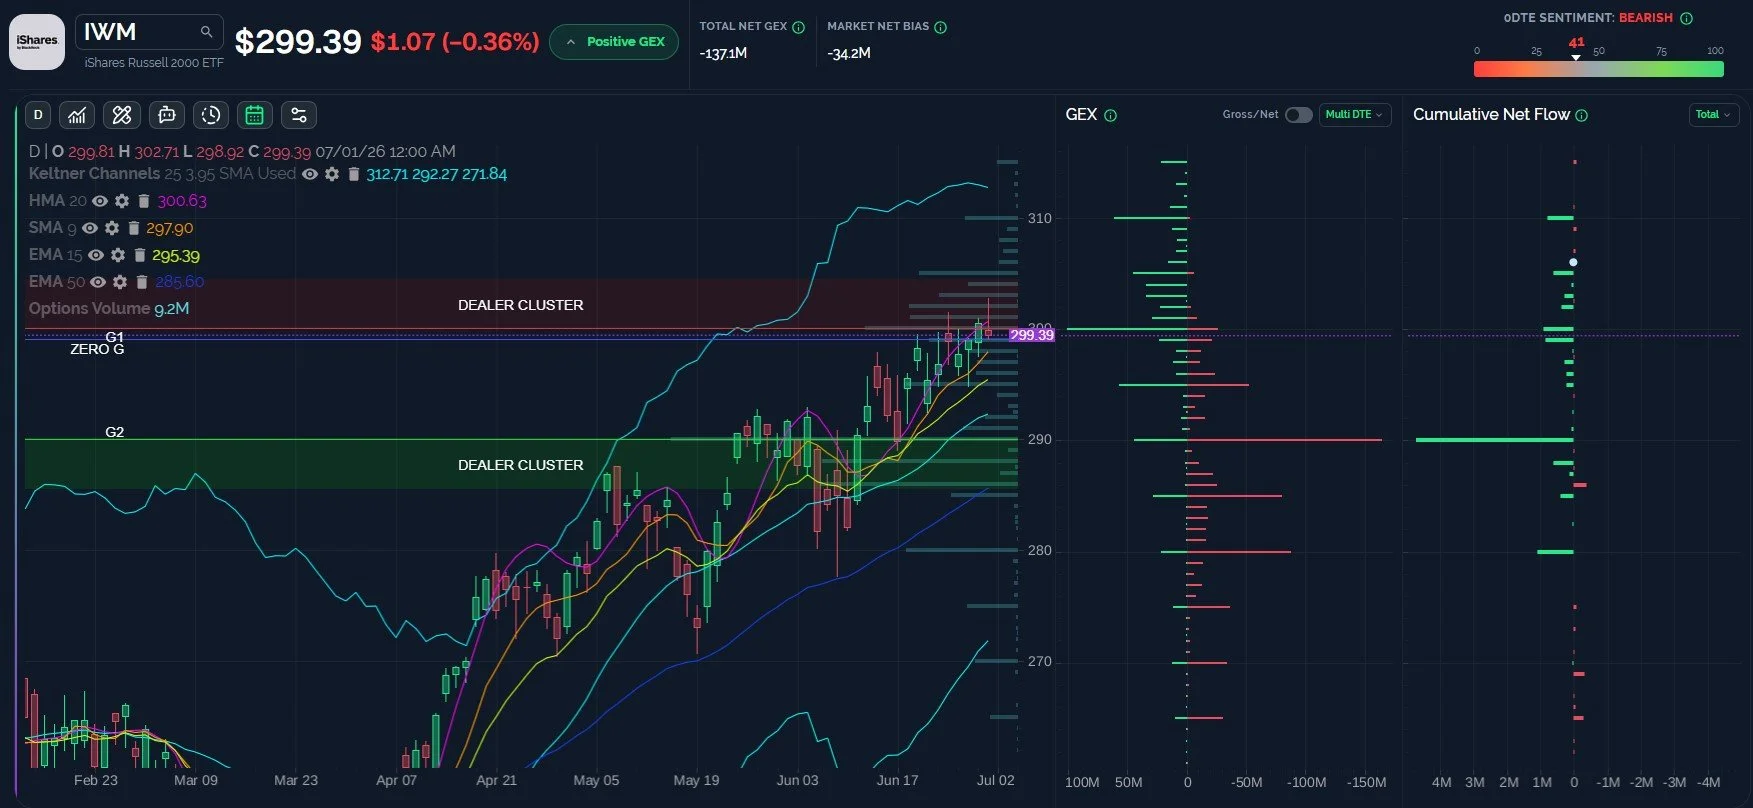Screen dimensions: 1753x808
Task: Delete the EMA 50 indicator
Action: 141,282
